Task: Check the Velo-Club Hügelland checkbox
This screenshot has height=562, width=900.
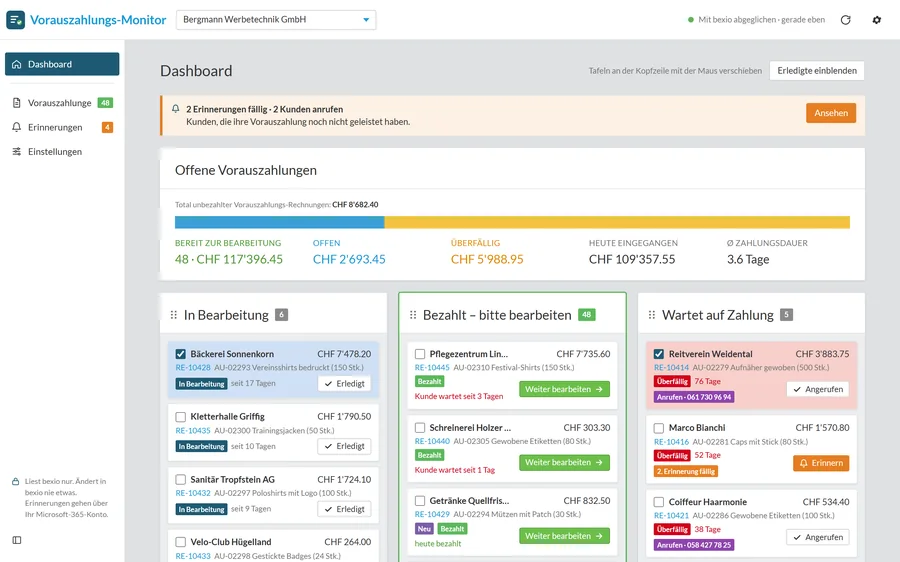Action: click(181, 542)
